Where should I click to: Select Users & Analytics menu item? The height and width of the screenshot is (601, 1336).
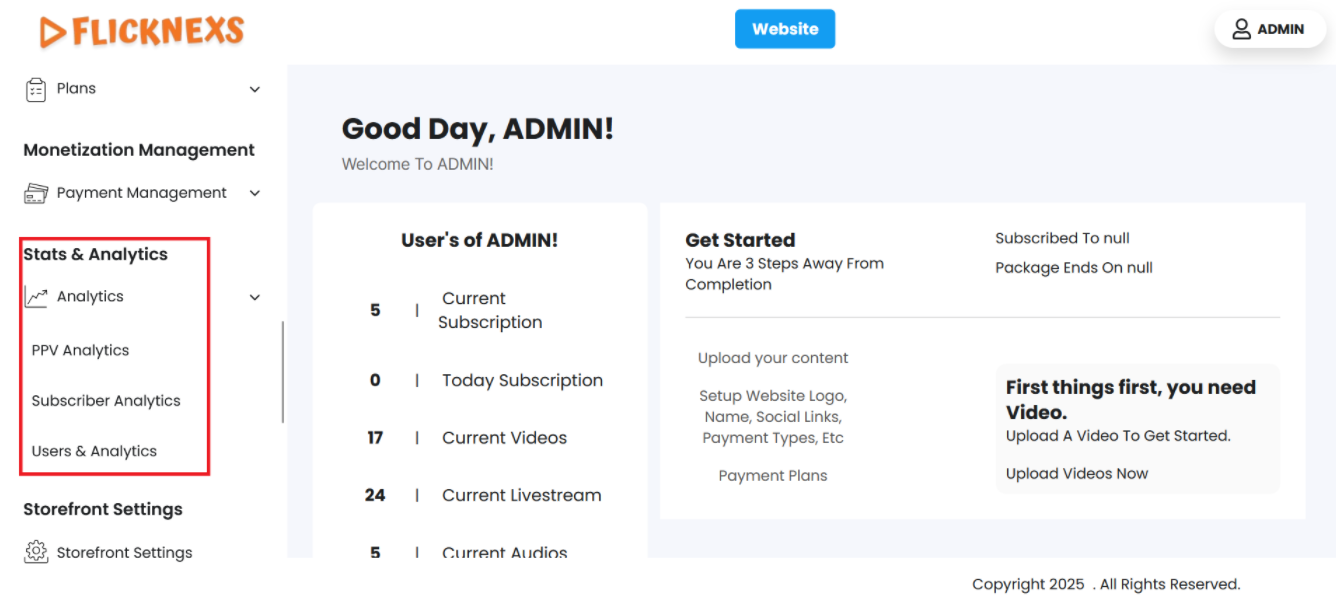[x=94, y=451]
